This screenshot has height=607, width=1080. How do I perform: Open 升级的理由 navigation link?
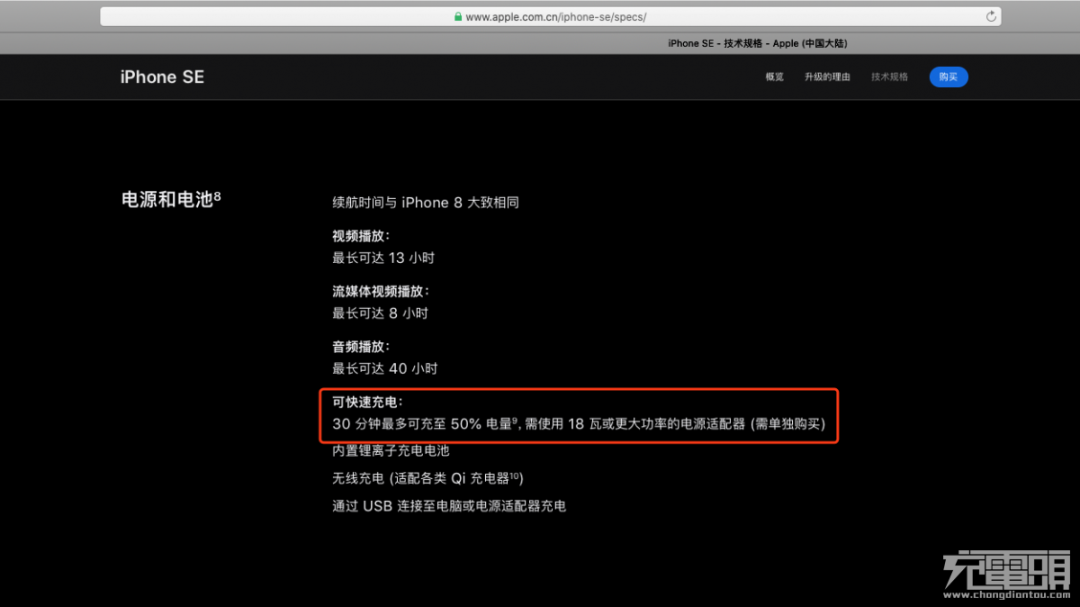pyautogui.click(x=827, y=77)
